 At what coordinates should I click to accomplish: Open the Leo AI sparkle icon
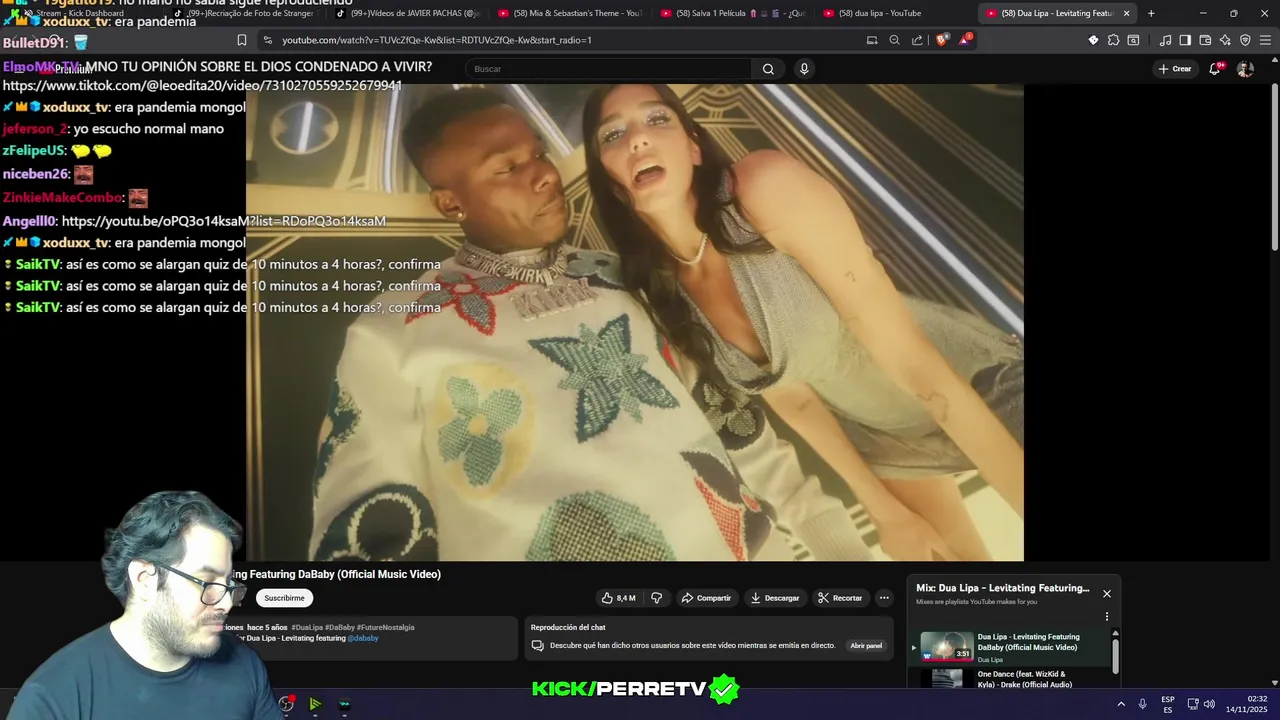point(1225,40)
